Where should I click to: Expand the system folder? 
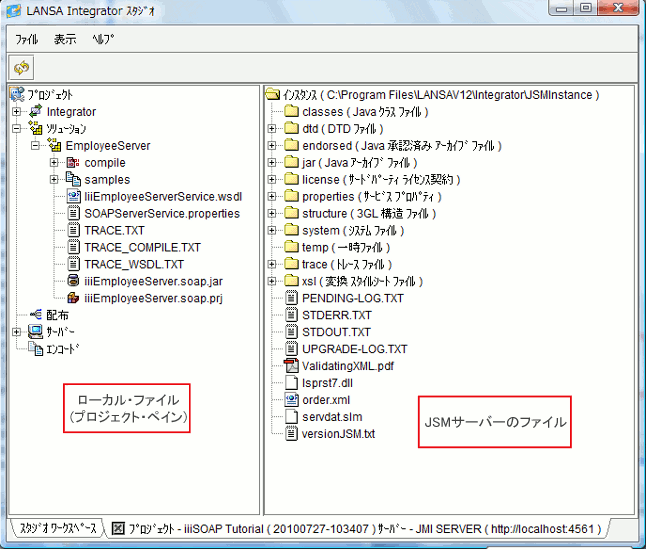pos(272,230)
